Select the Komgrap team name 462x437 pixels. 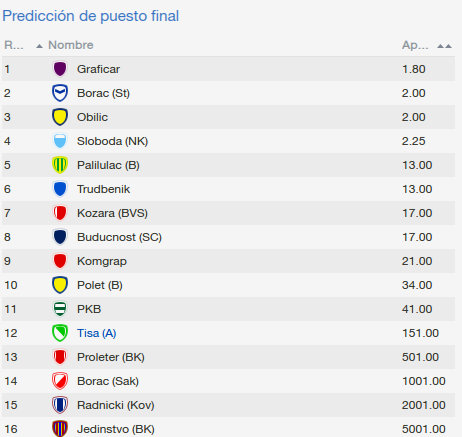102,261
